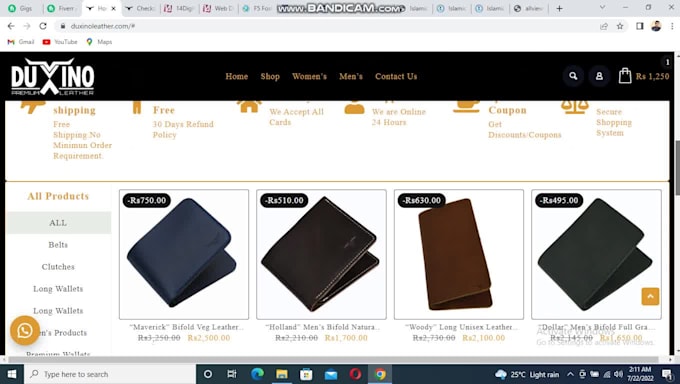Open the Dollar black wallet image

point(596,254)
